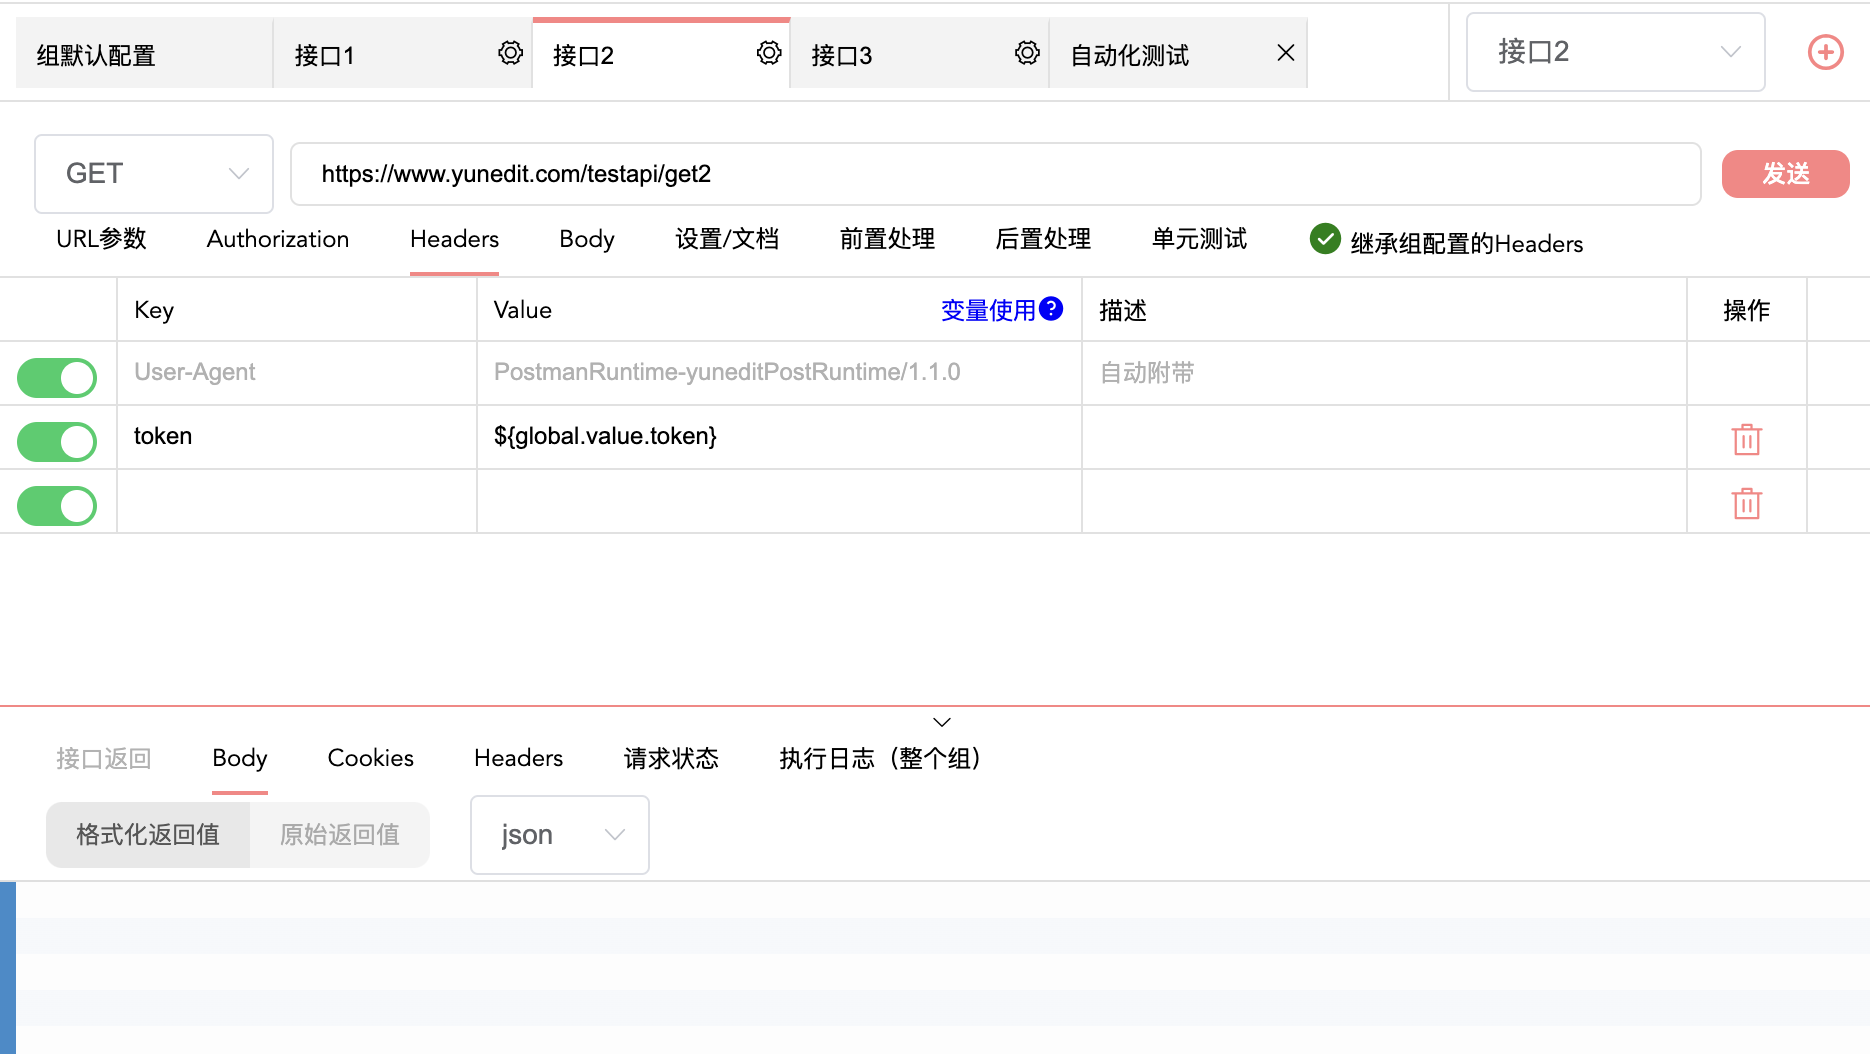Click the token key cell

(297, 437)
